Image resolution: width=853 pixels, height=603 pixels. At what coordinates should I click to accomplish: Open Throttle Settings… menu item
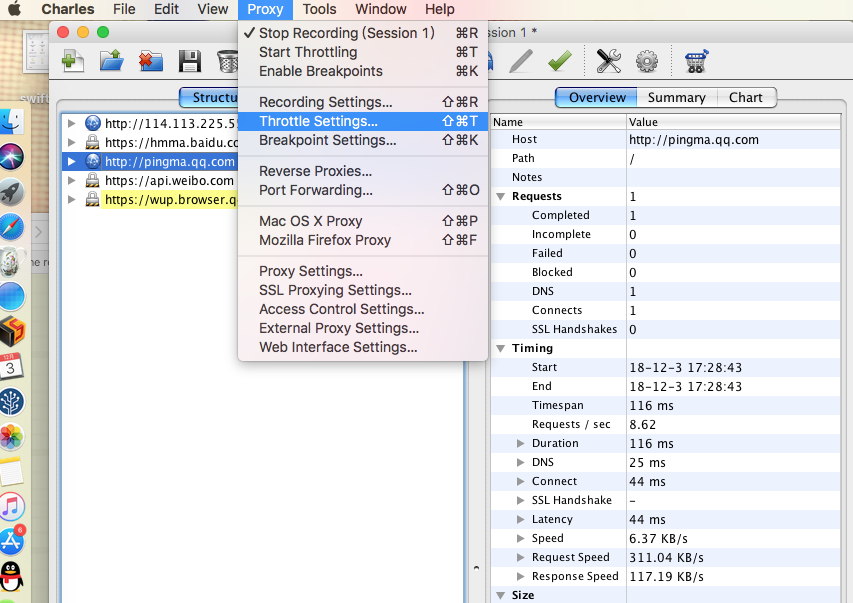pyautogui.click(x=362, y=121)
